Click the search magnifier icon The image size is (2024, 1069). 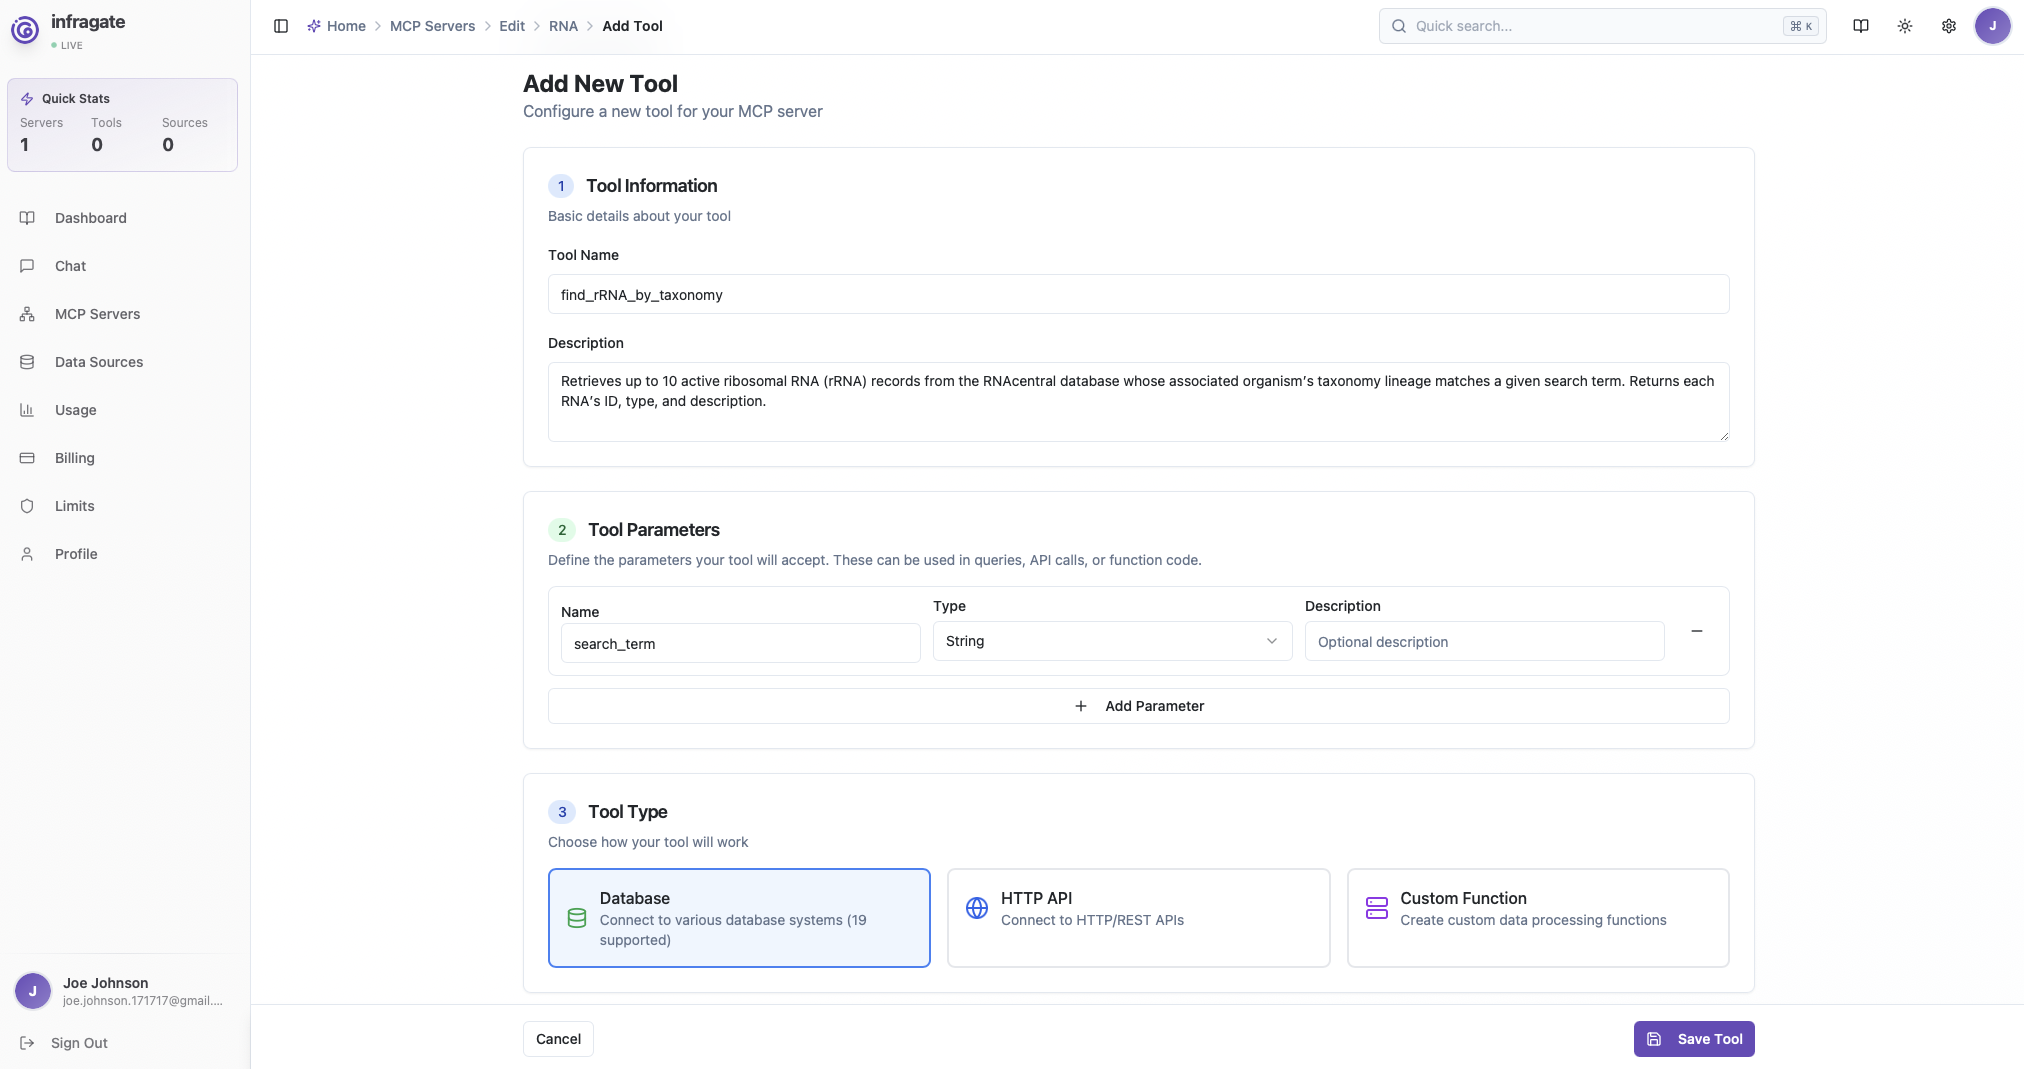pyautogui.click(x=1399, y=26)
